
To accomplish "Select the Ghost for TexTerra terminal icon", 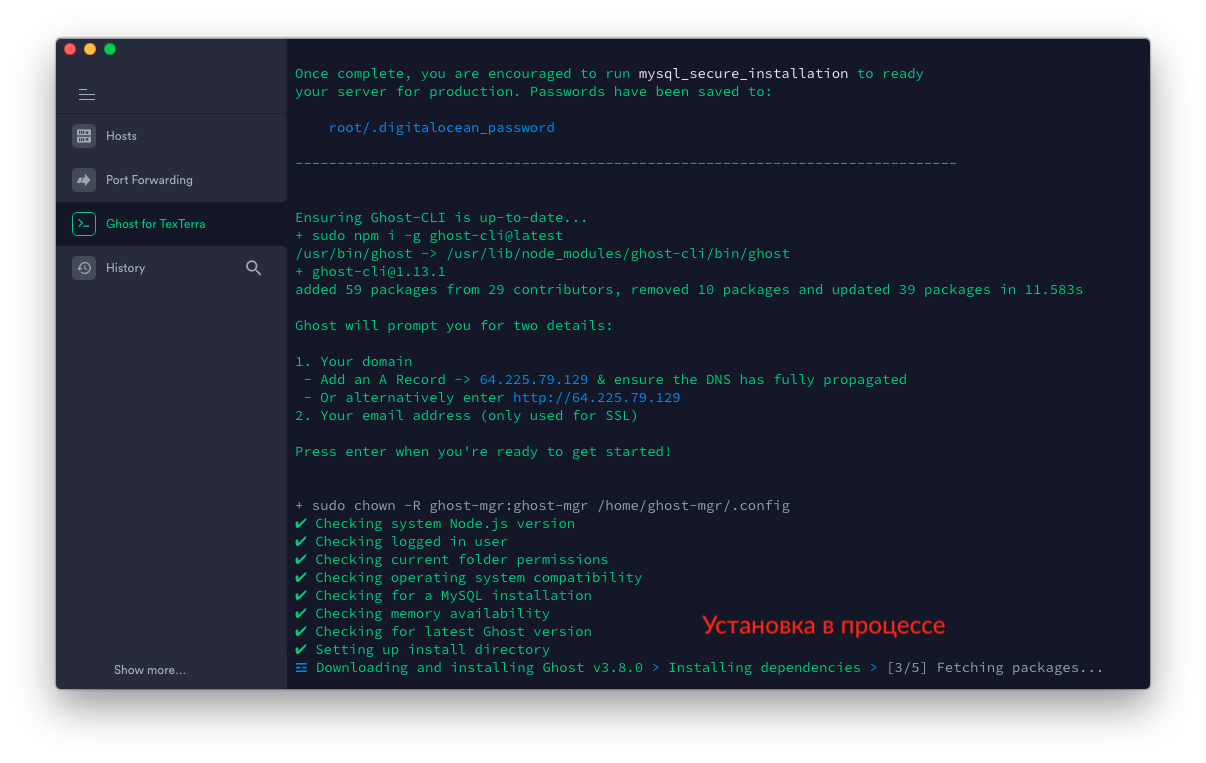I will tap(84, 224).
